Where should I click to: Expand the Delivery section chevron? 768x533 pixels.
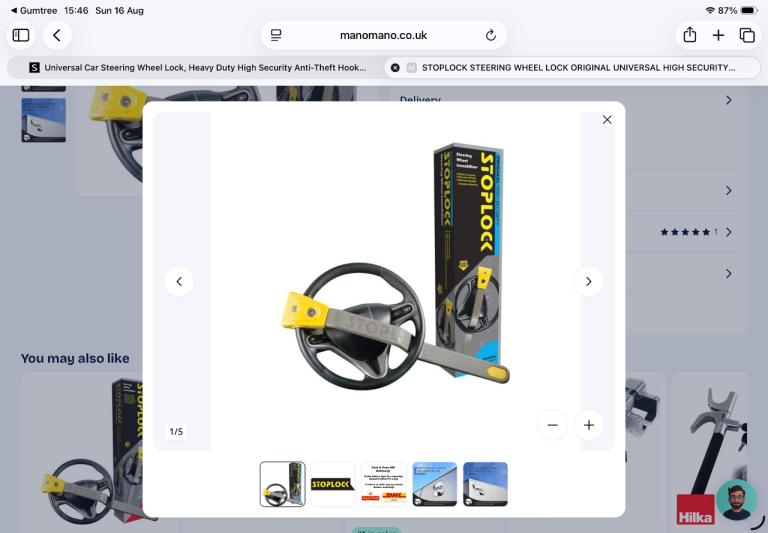tap(729, 100)
